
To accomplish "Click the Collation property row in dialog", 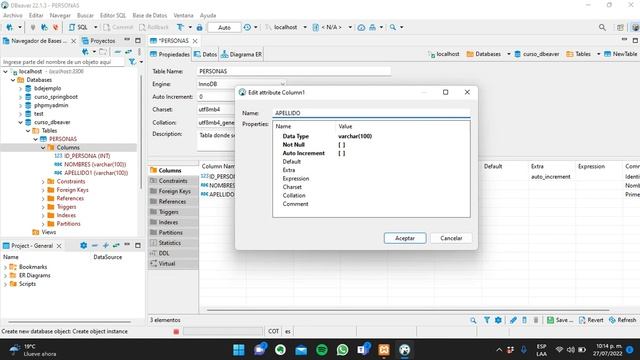I will coord(371,196).
